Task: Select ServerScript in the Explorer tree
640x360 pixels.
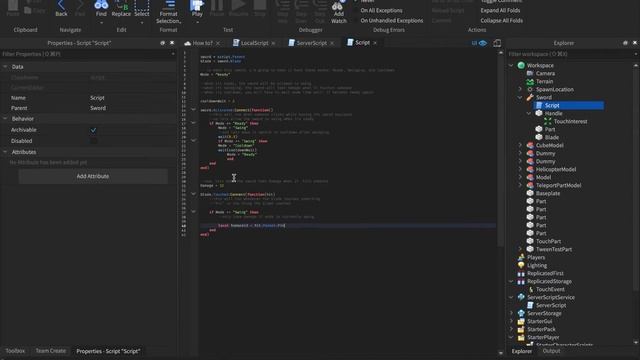Action: tap(551, 305)
